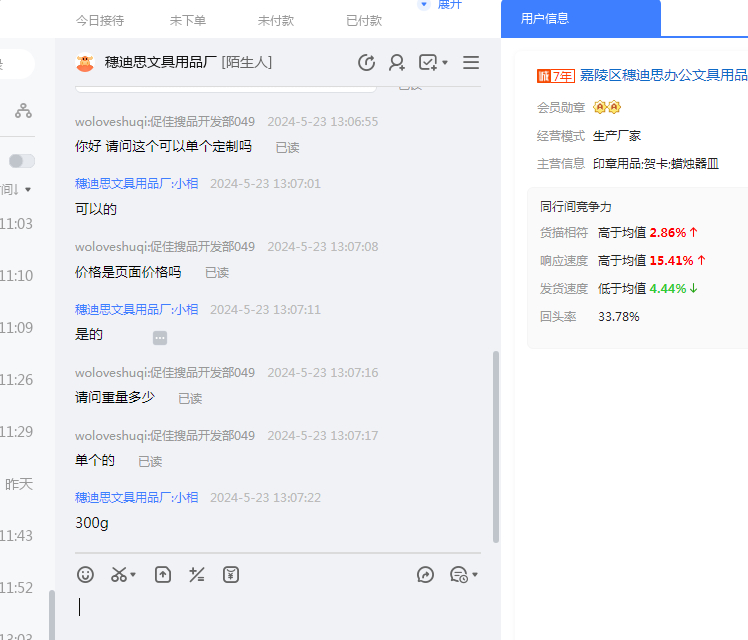Click in the message input field

point(270,607)
